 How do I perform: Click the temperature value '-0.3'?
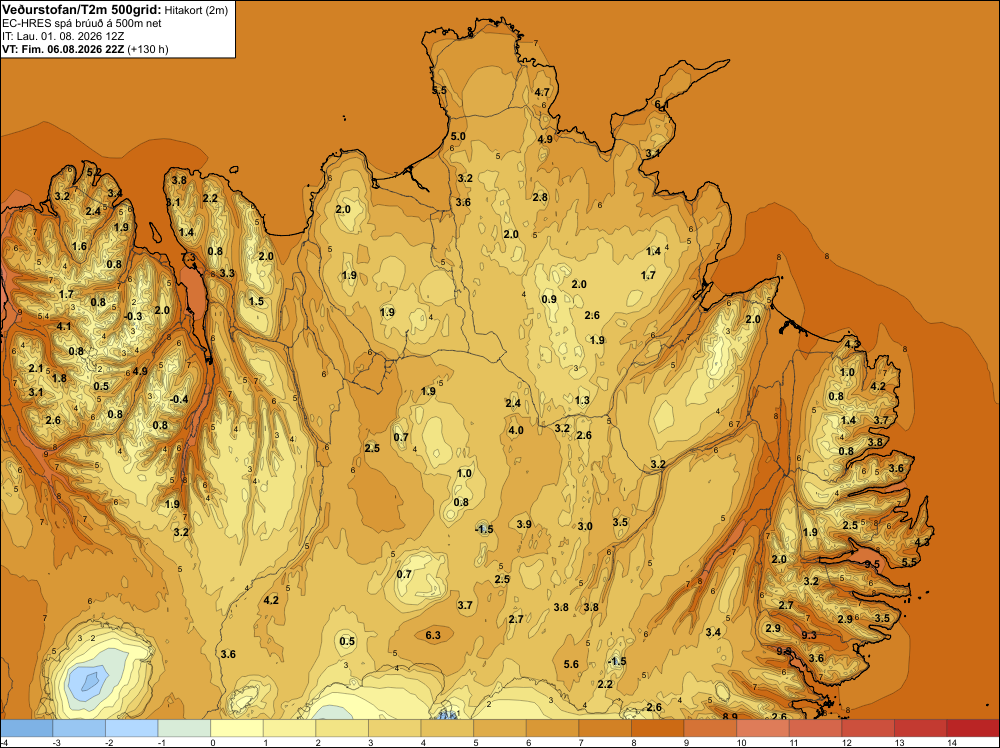click(133, 316)
